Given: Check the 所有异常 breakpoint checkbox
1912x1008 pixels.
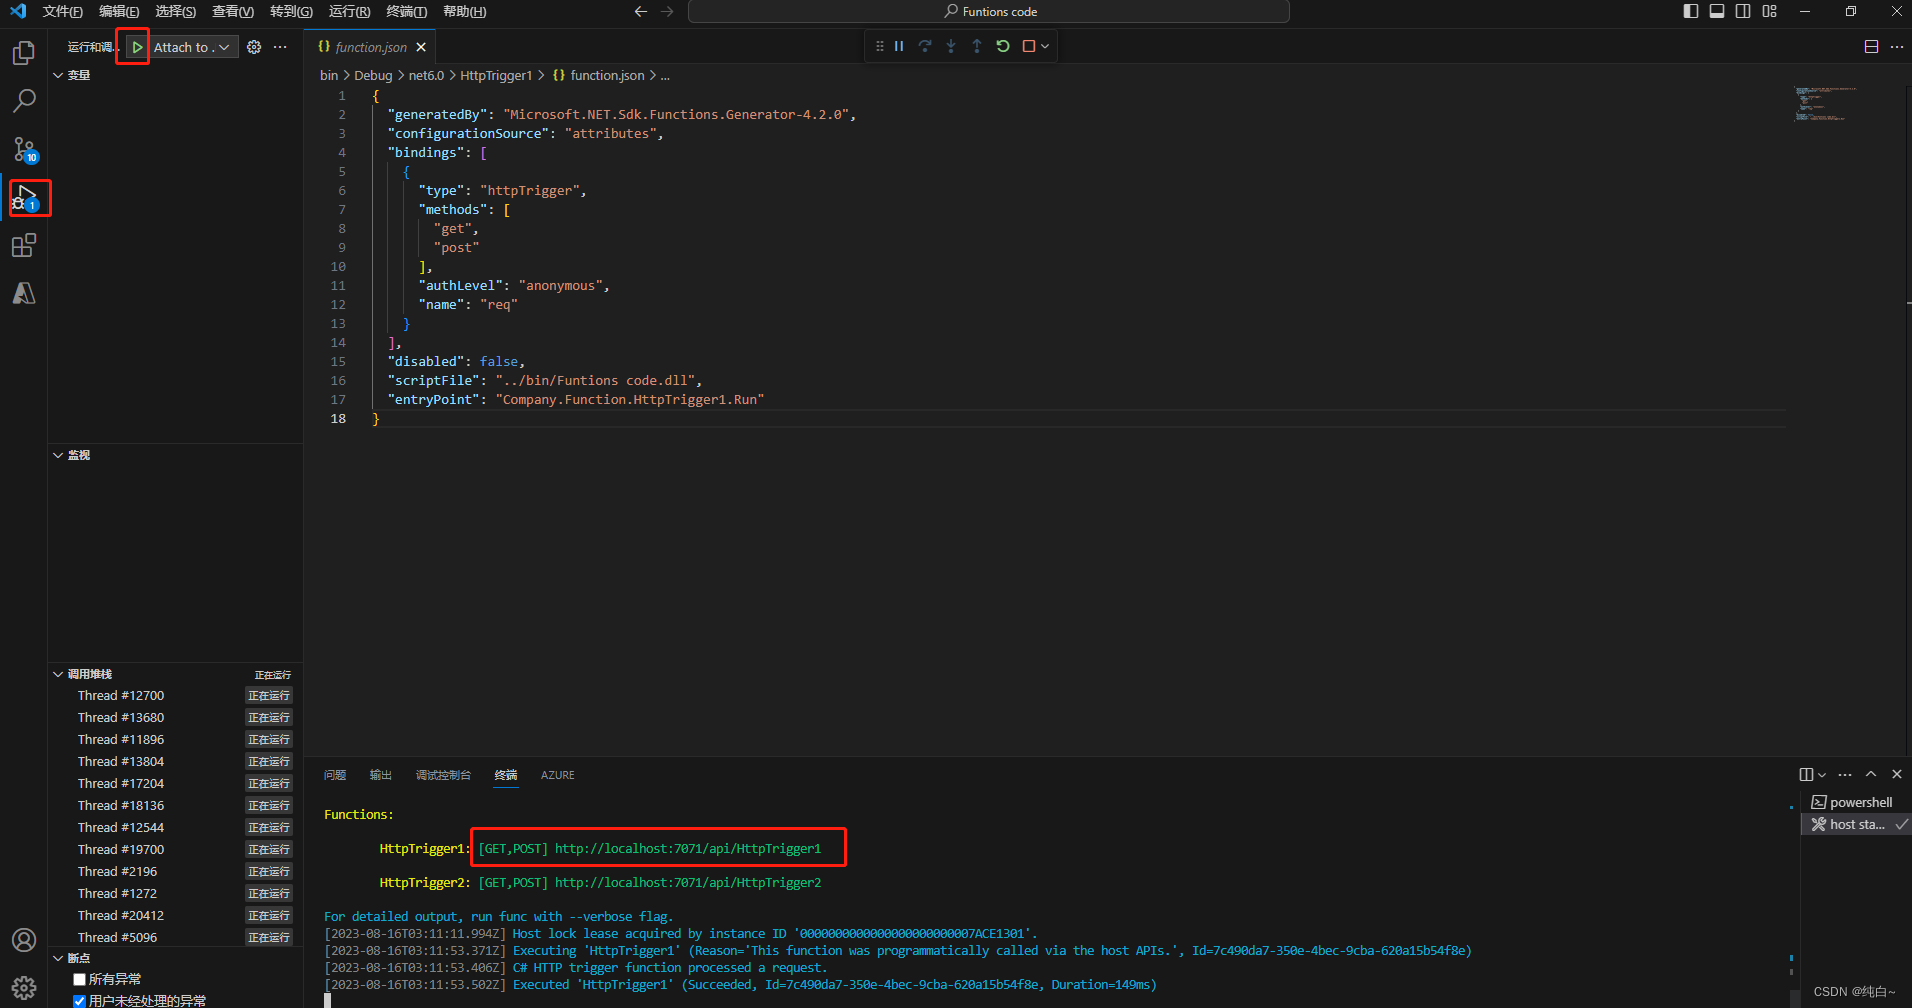Looking at the screenshot, I should click(x=79, y=978).
